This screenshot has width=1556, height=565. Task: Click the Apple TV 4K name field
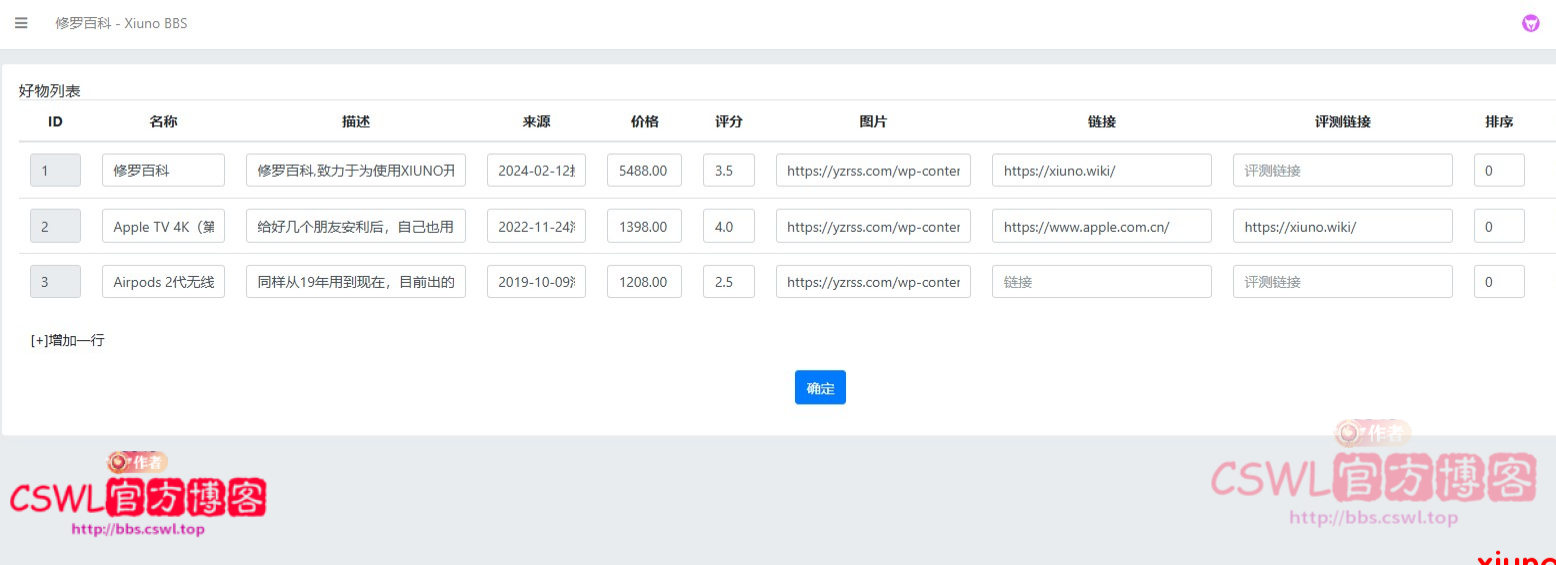[163, 227]
